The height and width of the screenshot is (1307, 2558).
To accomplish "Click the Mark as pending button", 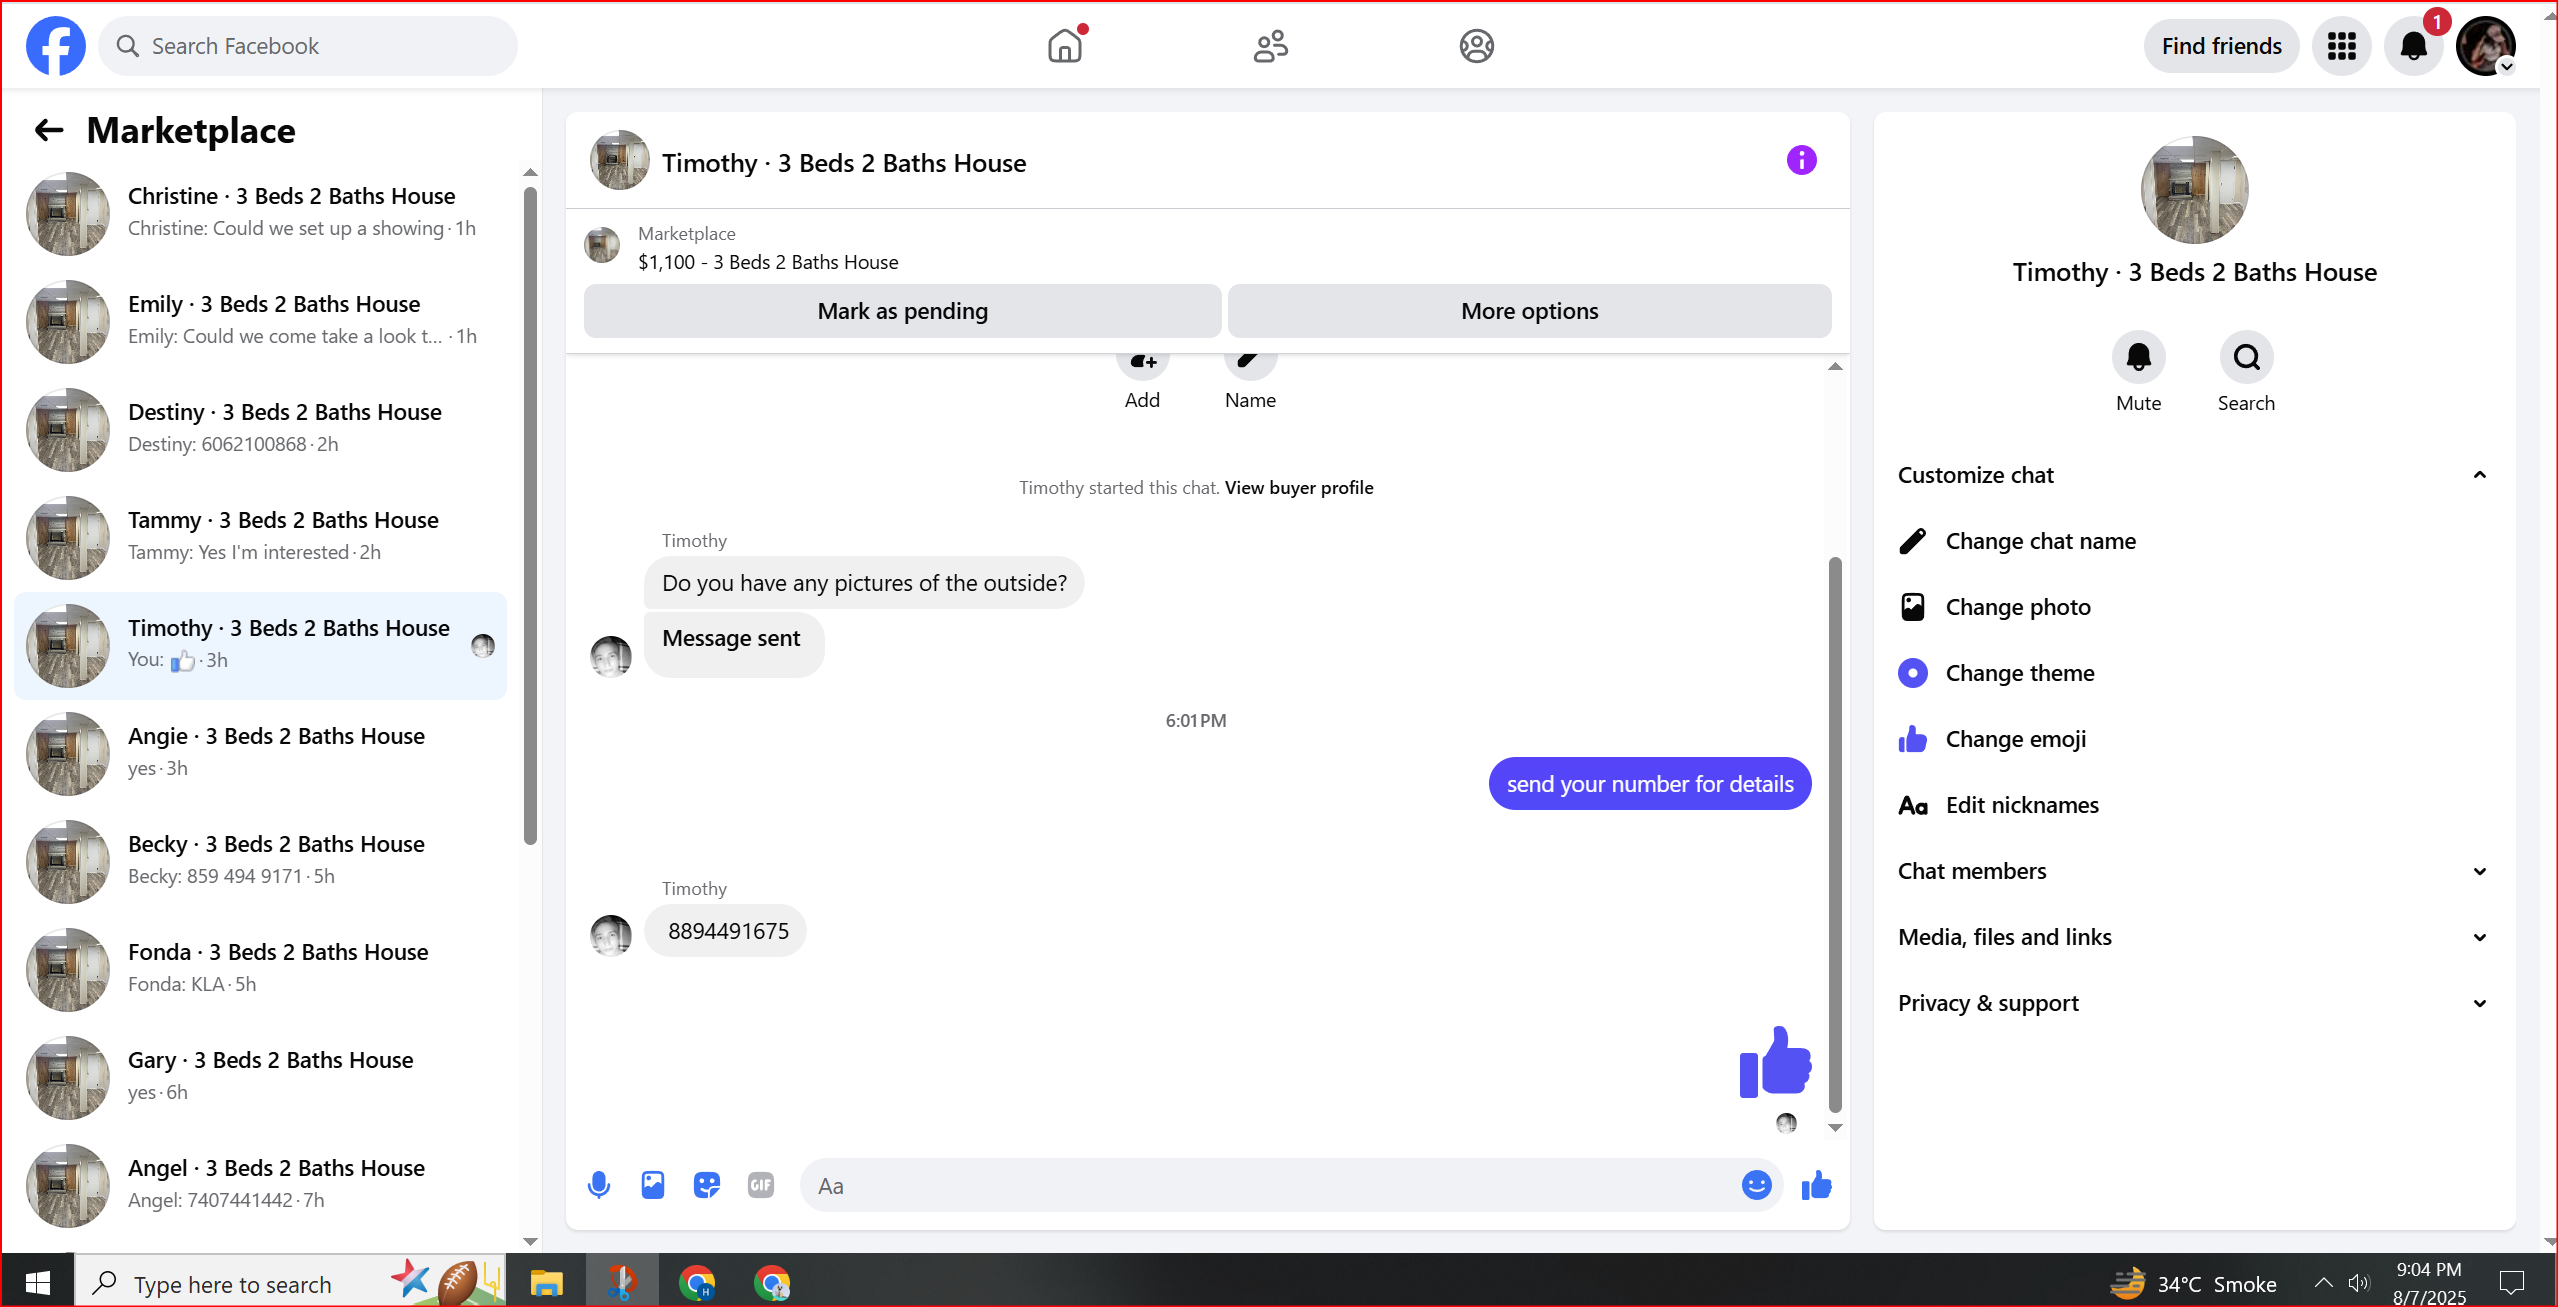I will [x=902, y=311].
